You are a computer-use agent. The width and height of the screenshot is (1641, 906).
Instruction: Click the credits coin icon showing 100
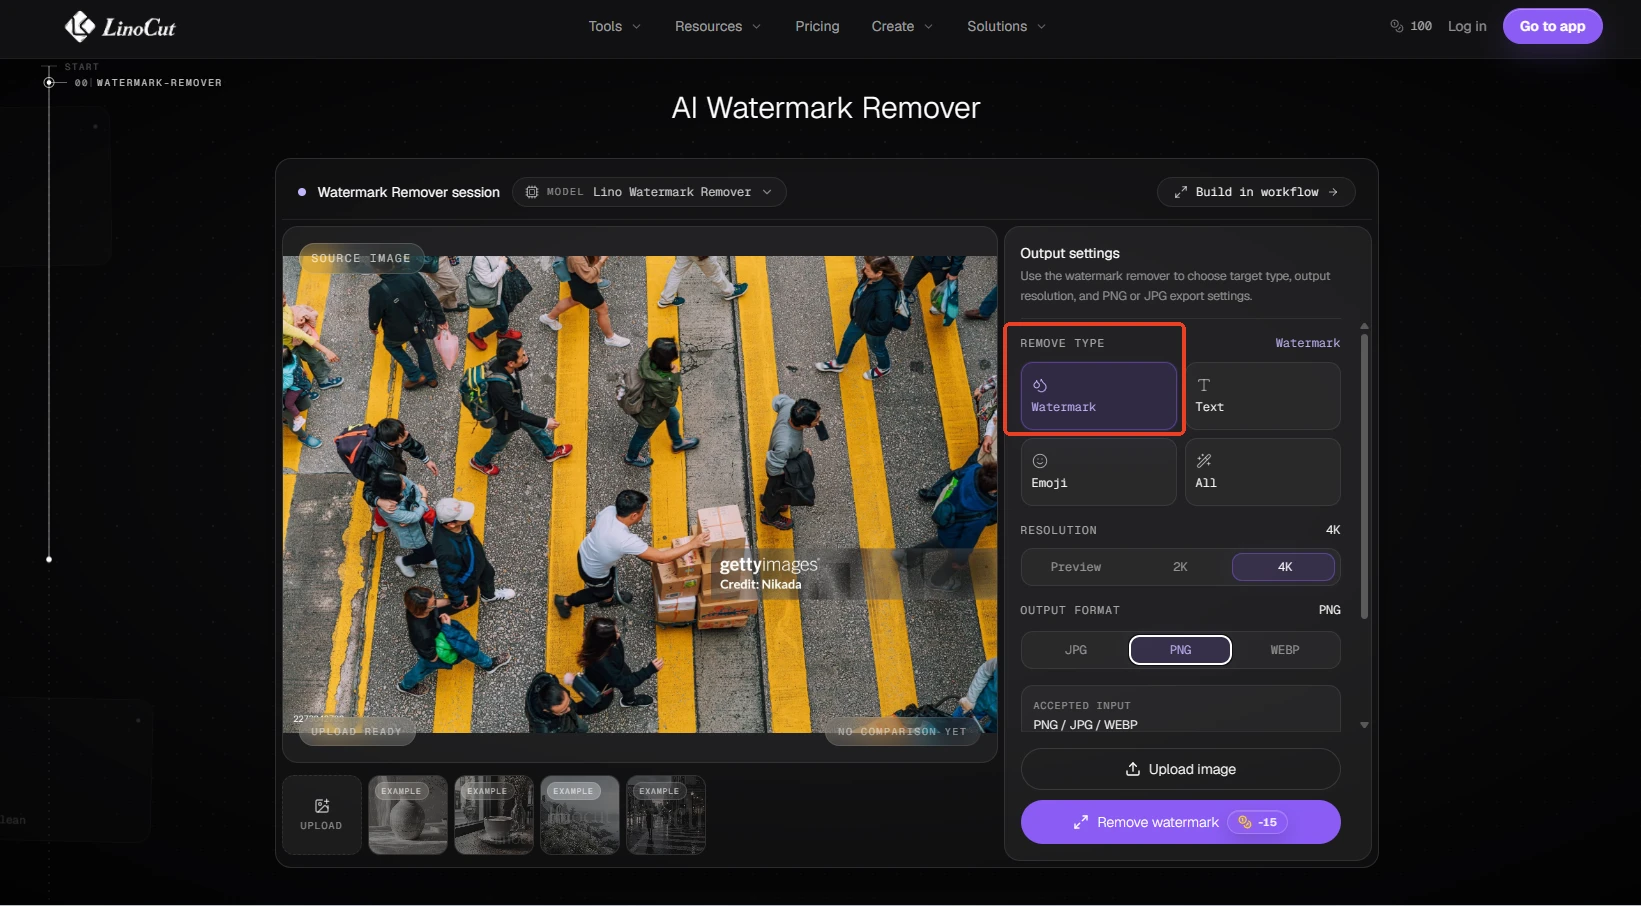1397,26
